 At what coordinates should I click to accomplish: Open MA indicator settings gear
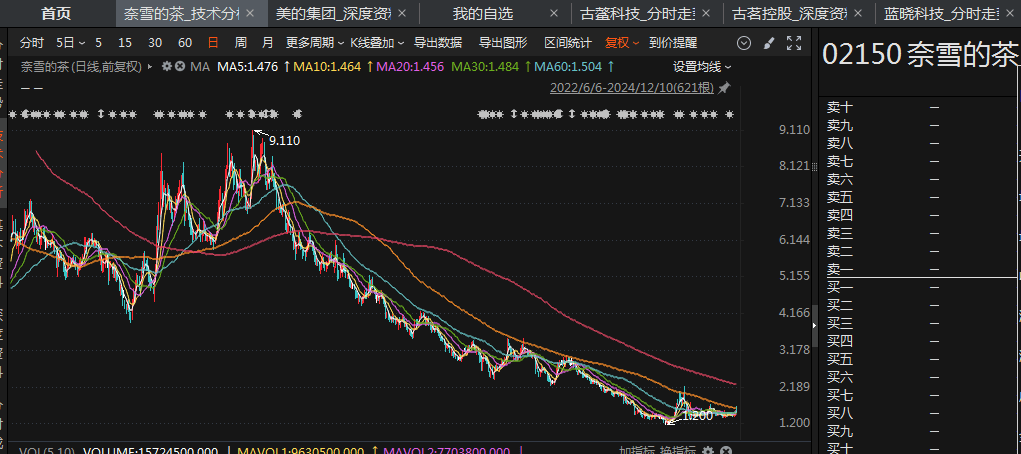167,66
